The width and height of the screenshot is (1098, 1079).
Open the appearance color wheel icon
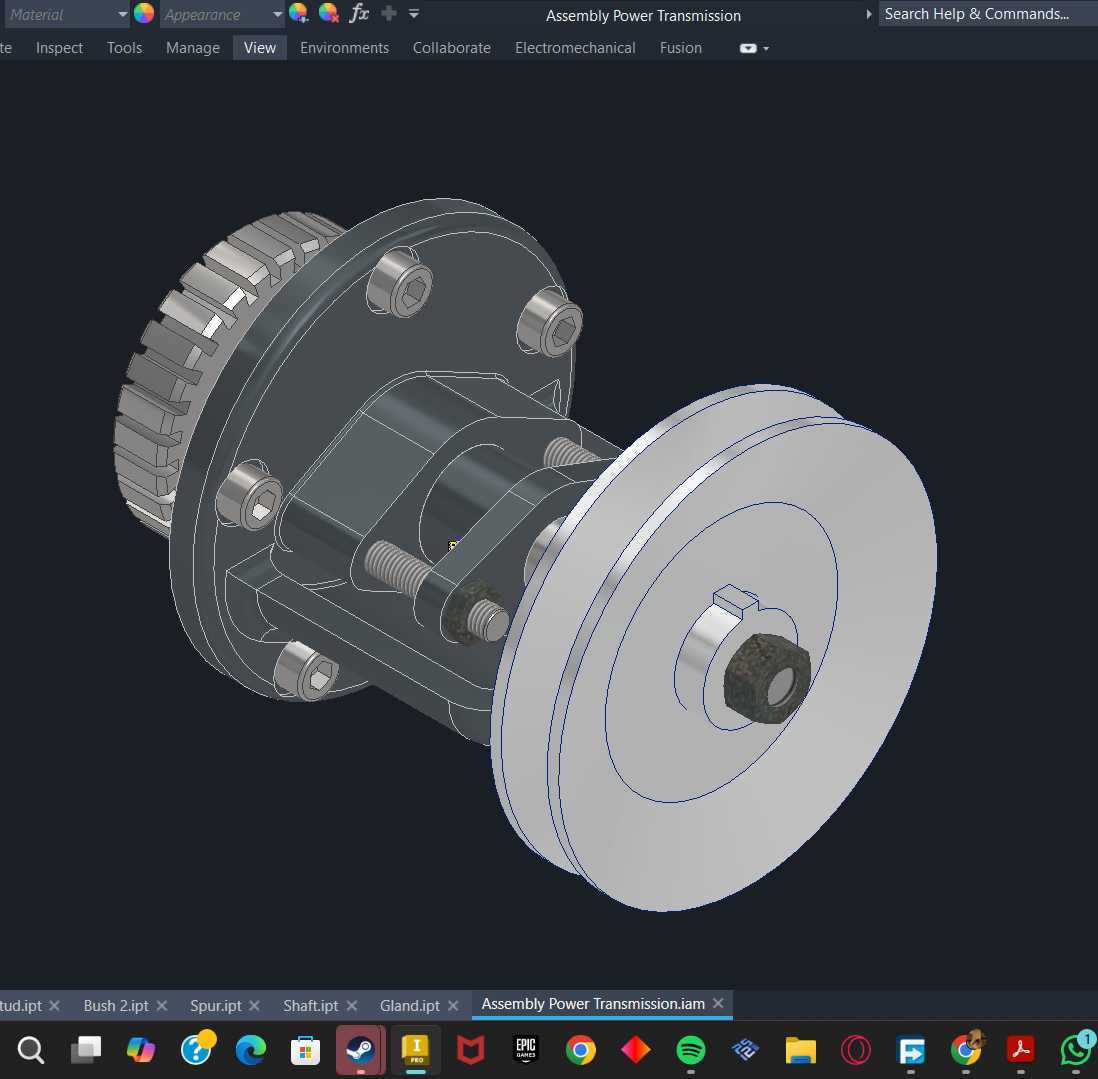pyautogui.click(x=144, y=13)
